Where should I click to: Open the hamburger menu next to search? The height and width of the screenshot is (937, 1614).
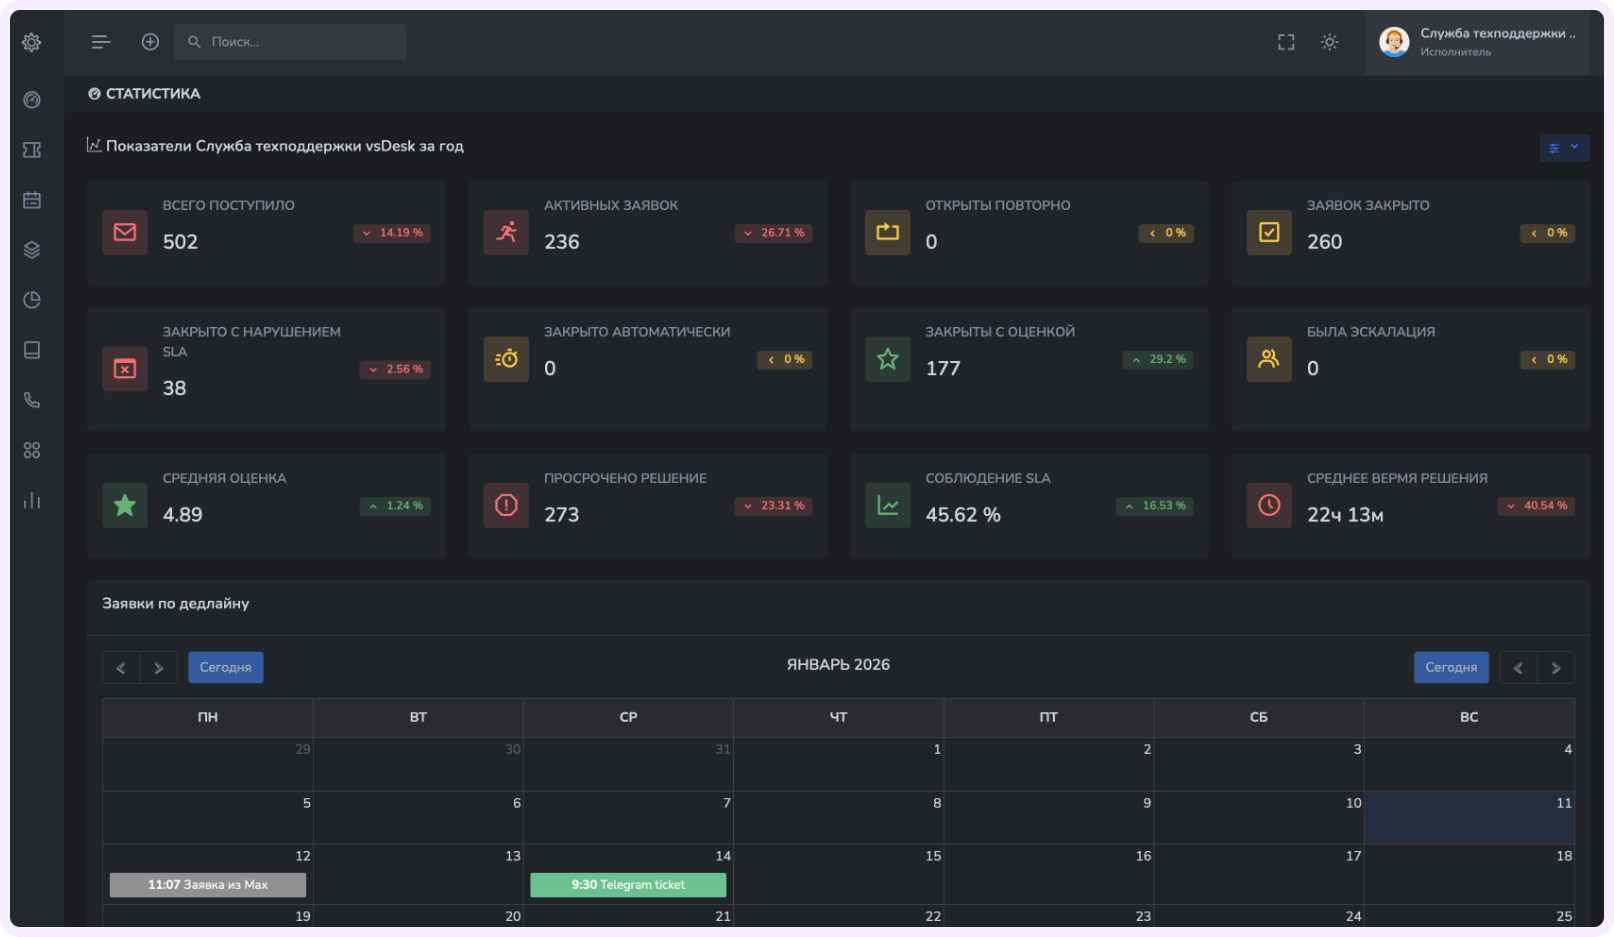pyautogui.click(x=100, y=41)
